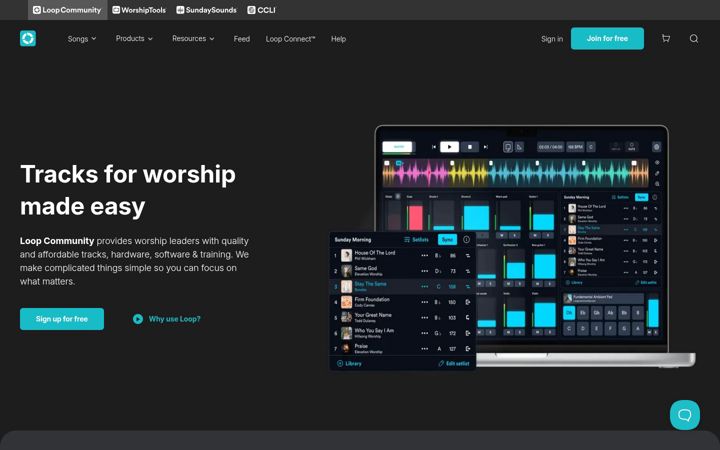Open more options for Firm Foundation
720x450 pixels.
click(x=425, y=302)
